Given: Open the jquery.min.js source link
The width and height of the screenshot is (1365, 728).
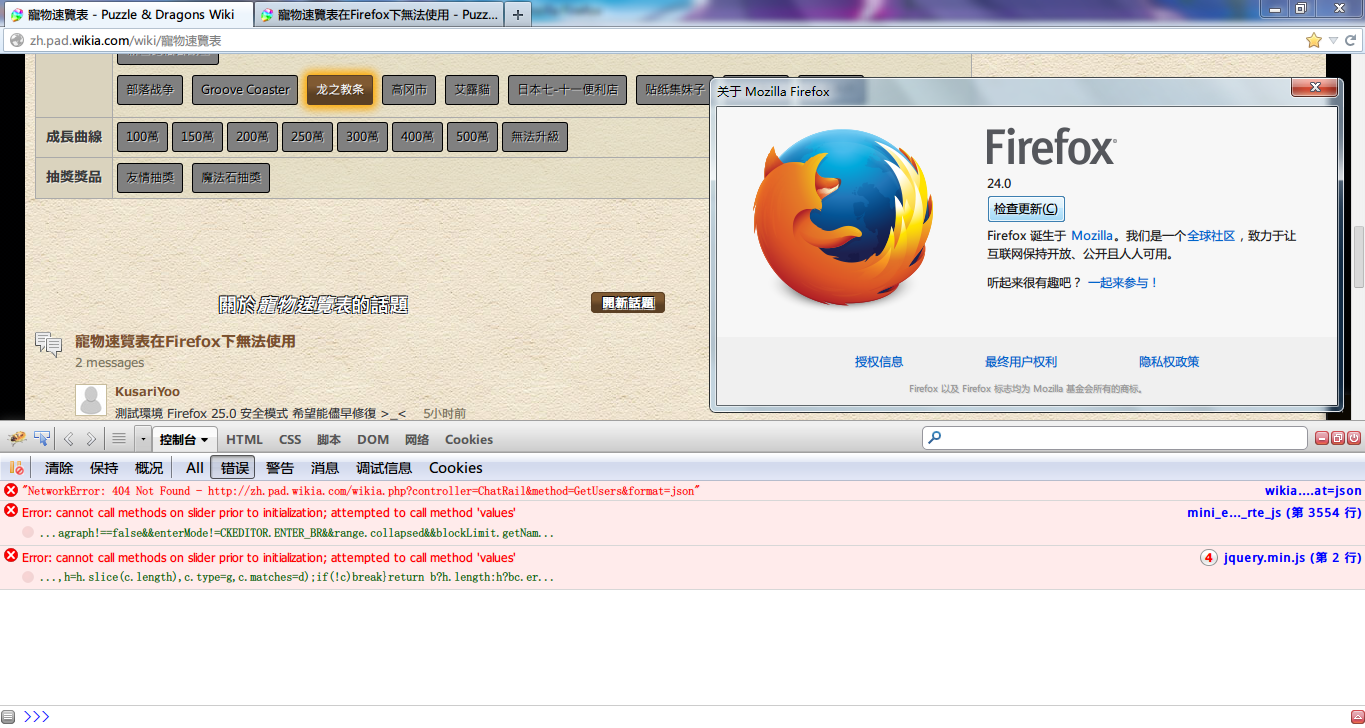Looking at the screenshot, I should coord(1292,558).
